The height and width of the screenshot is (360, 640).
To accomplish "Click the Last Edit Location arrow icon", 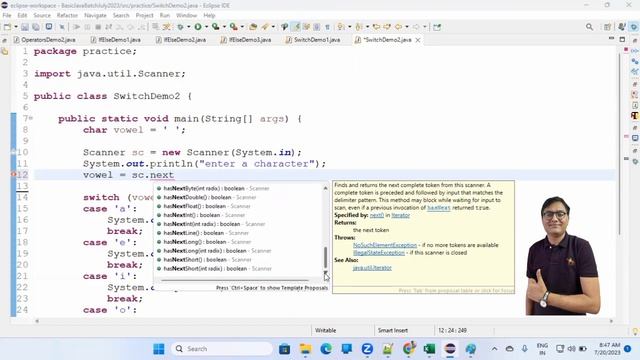I will [376, 27].
